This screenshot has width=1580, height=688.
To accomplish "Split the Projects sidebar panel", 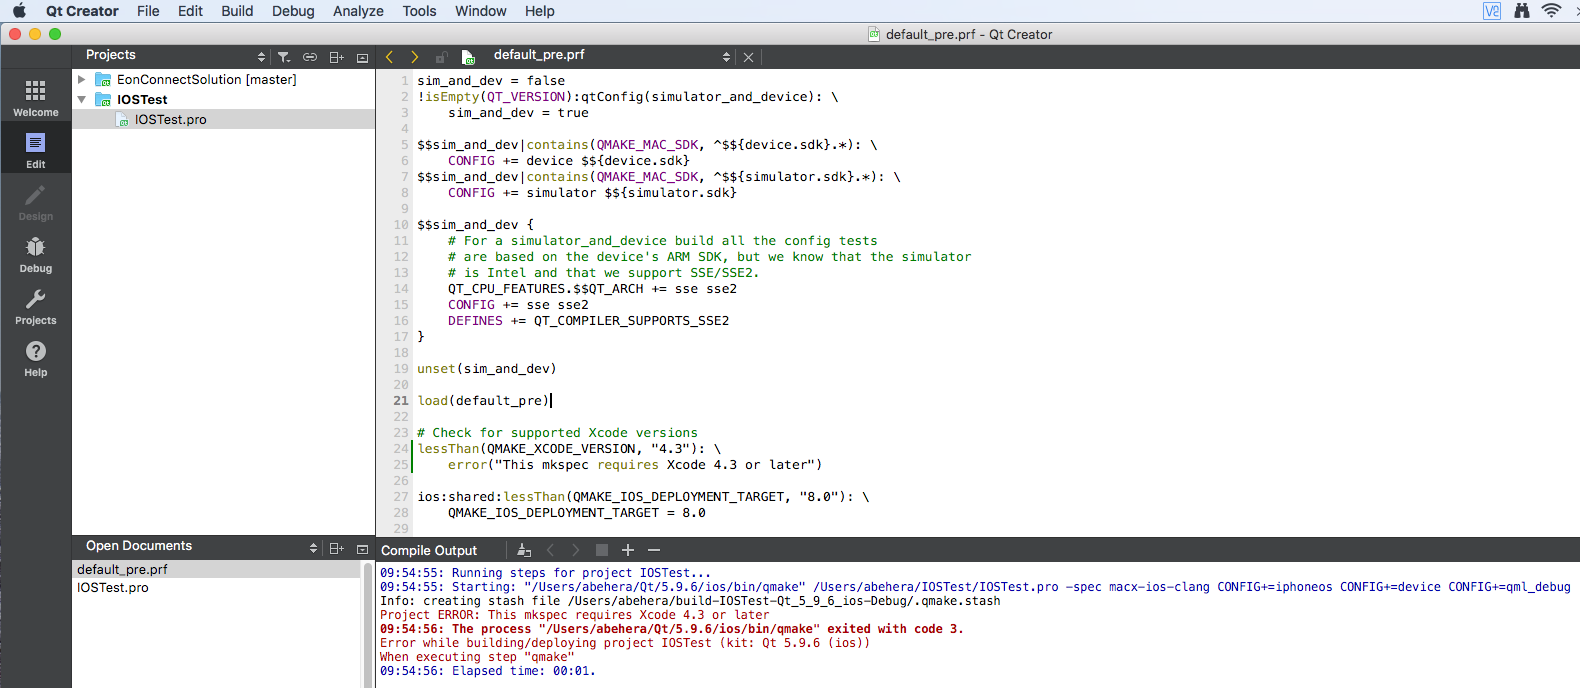I will click(x=336, y=57).
